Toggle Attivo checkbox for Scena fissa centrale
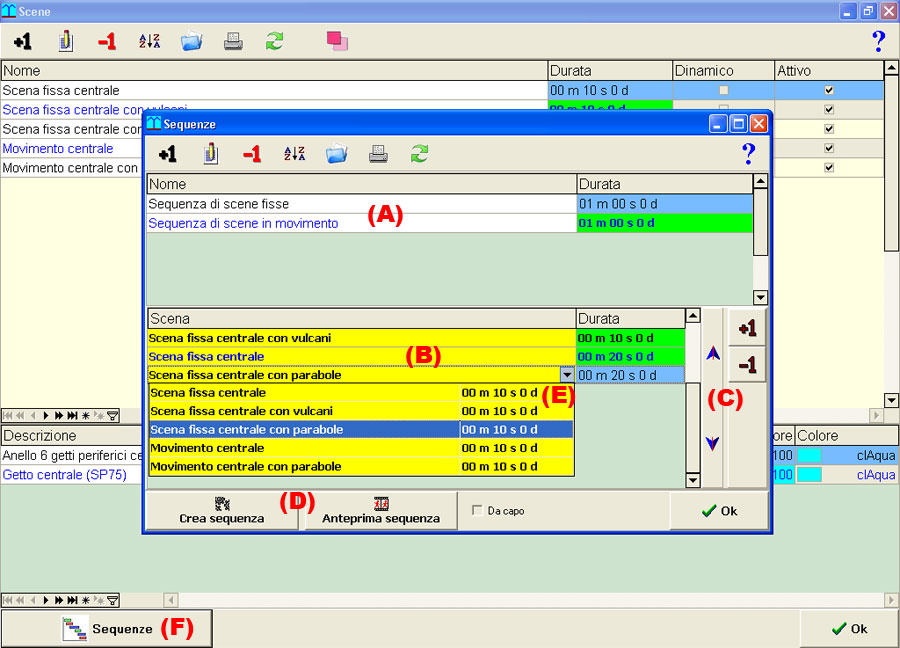Viewport: 900px width, 648px height. pos(829,90)
